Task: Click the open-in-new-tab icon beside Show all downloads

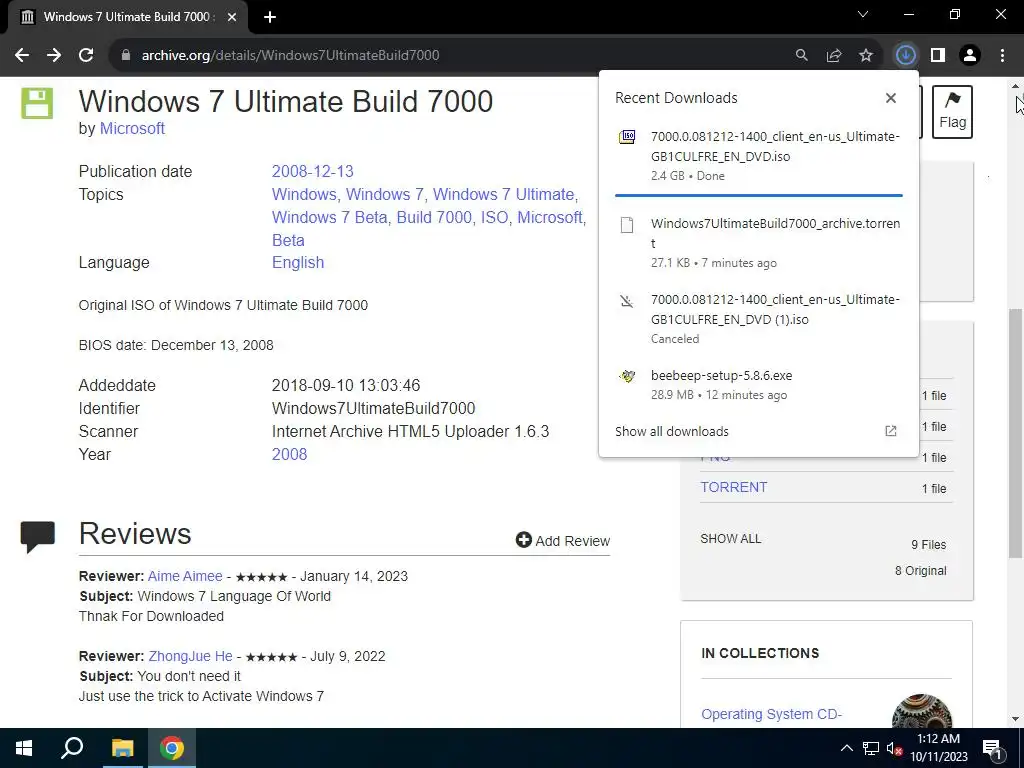Action: point(891,431)
